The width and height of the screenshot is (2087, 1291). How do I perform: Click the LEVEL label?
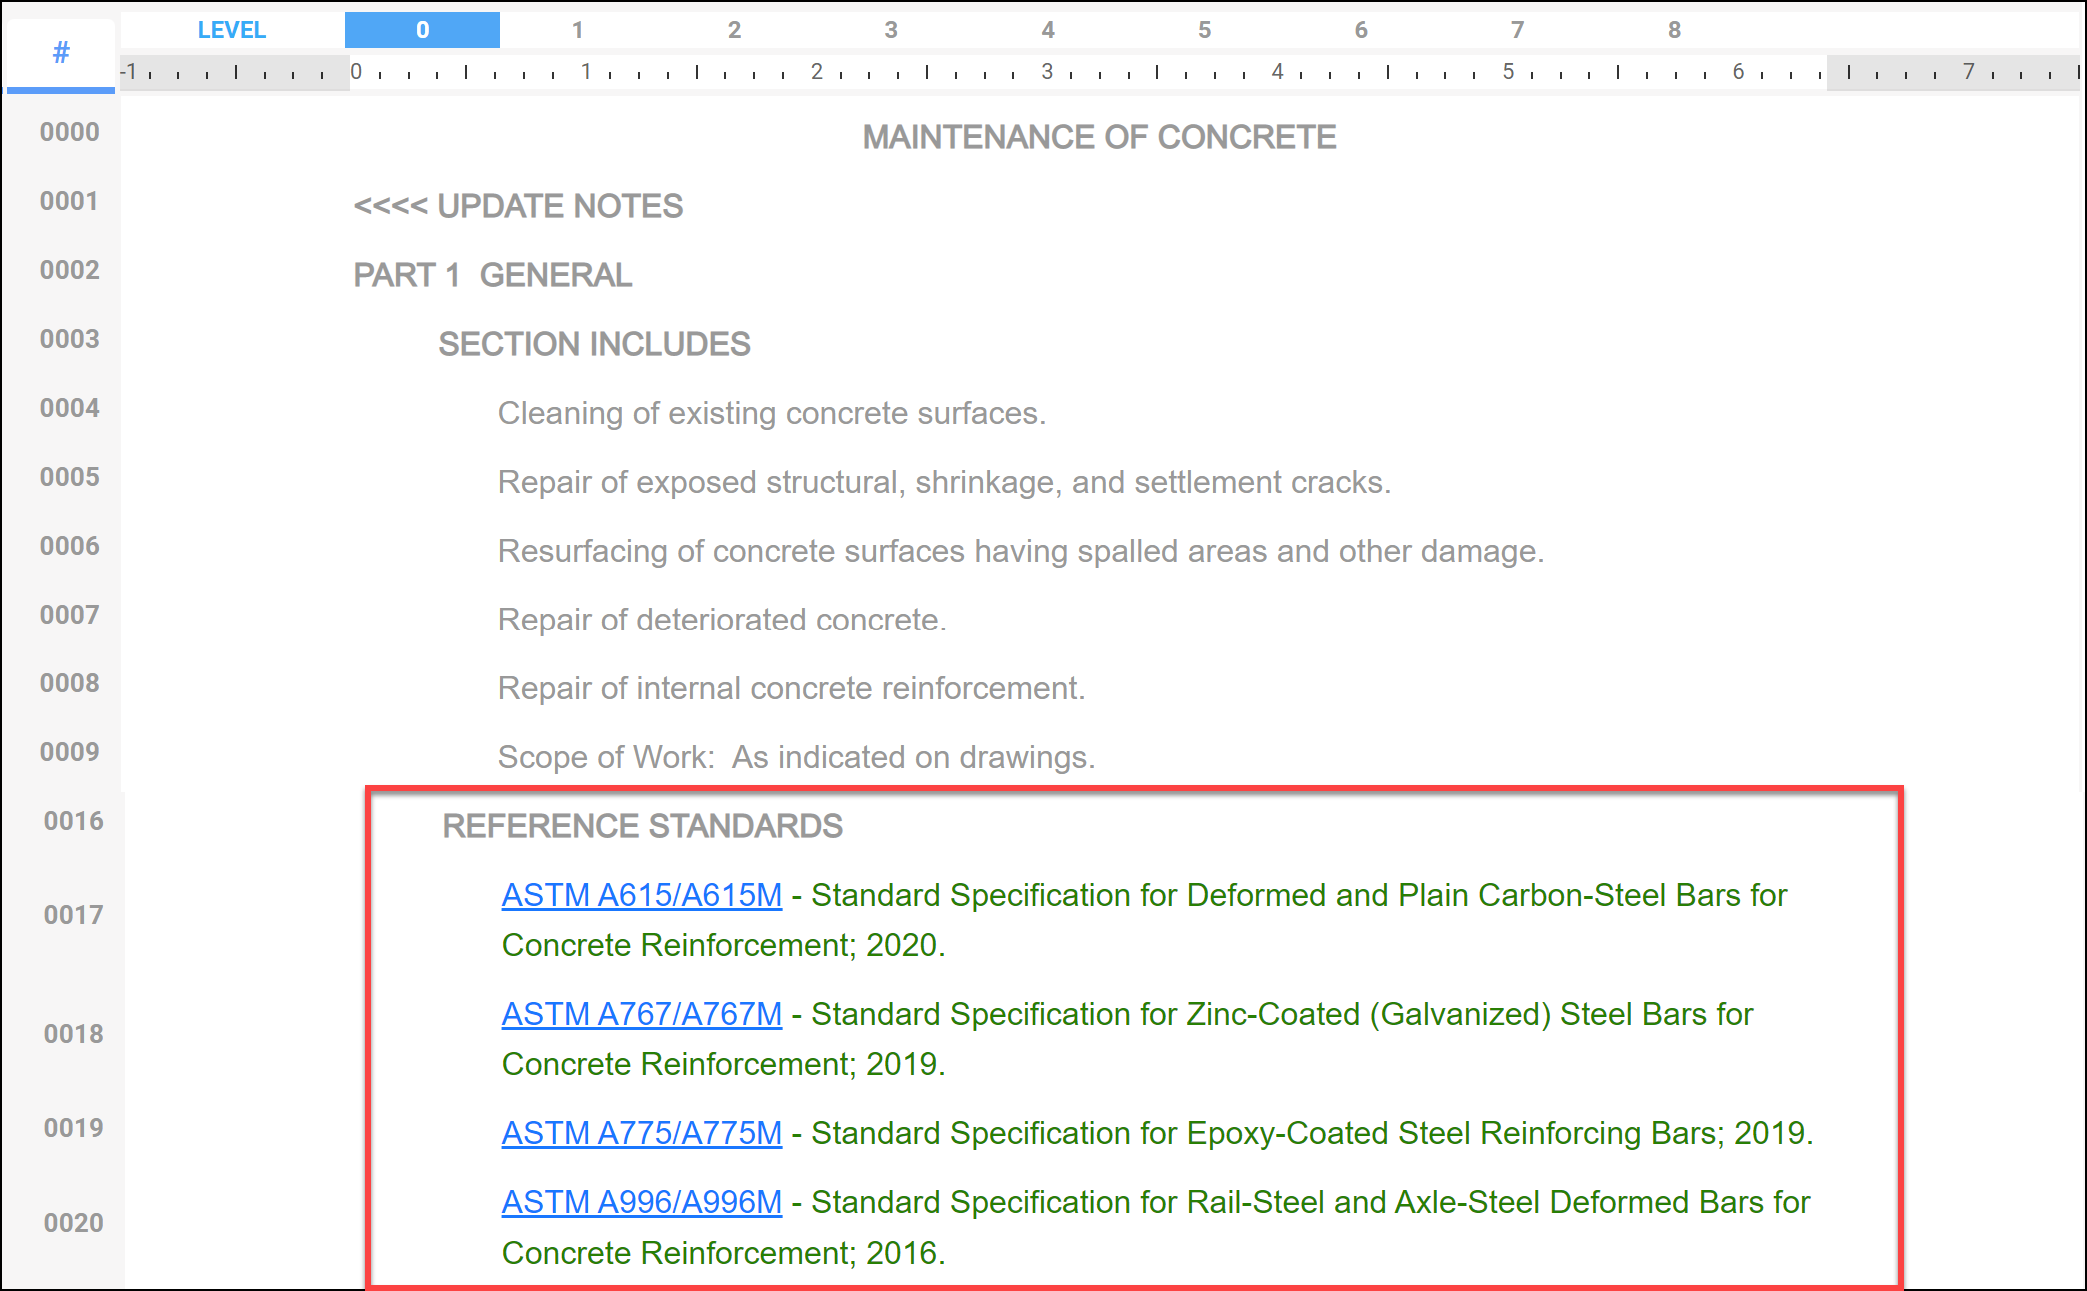click(x=231, y=30)
